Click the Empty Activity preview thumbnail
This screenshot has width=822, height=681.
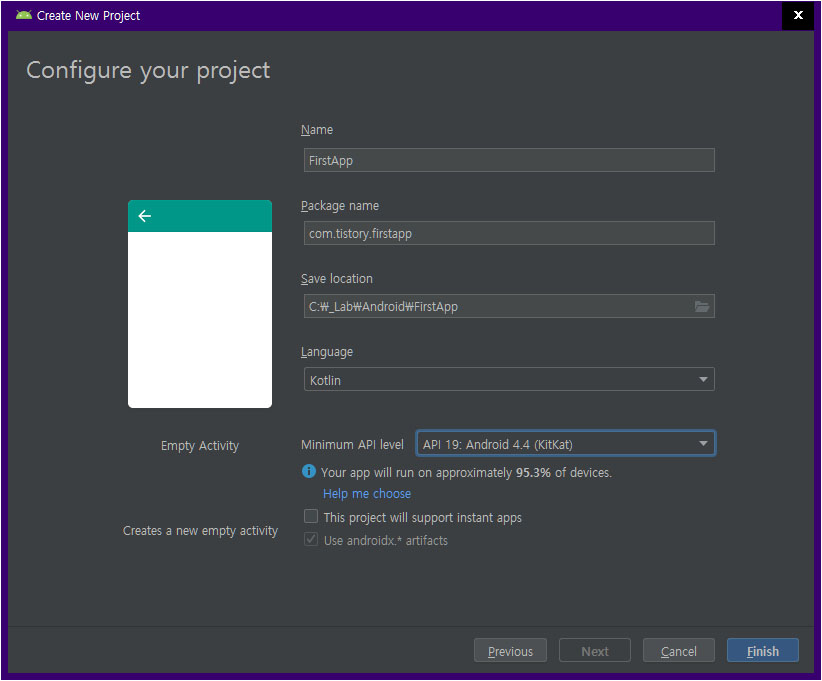[200, 304]
